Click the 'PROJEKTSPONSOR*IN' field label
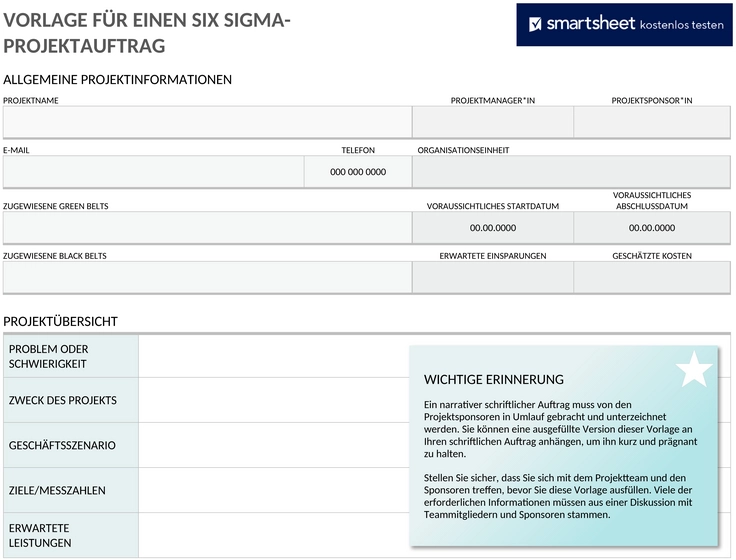Viewport: 736px width, 560px height. (652, 100)
